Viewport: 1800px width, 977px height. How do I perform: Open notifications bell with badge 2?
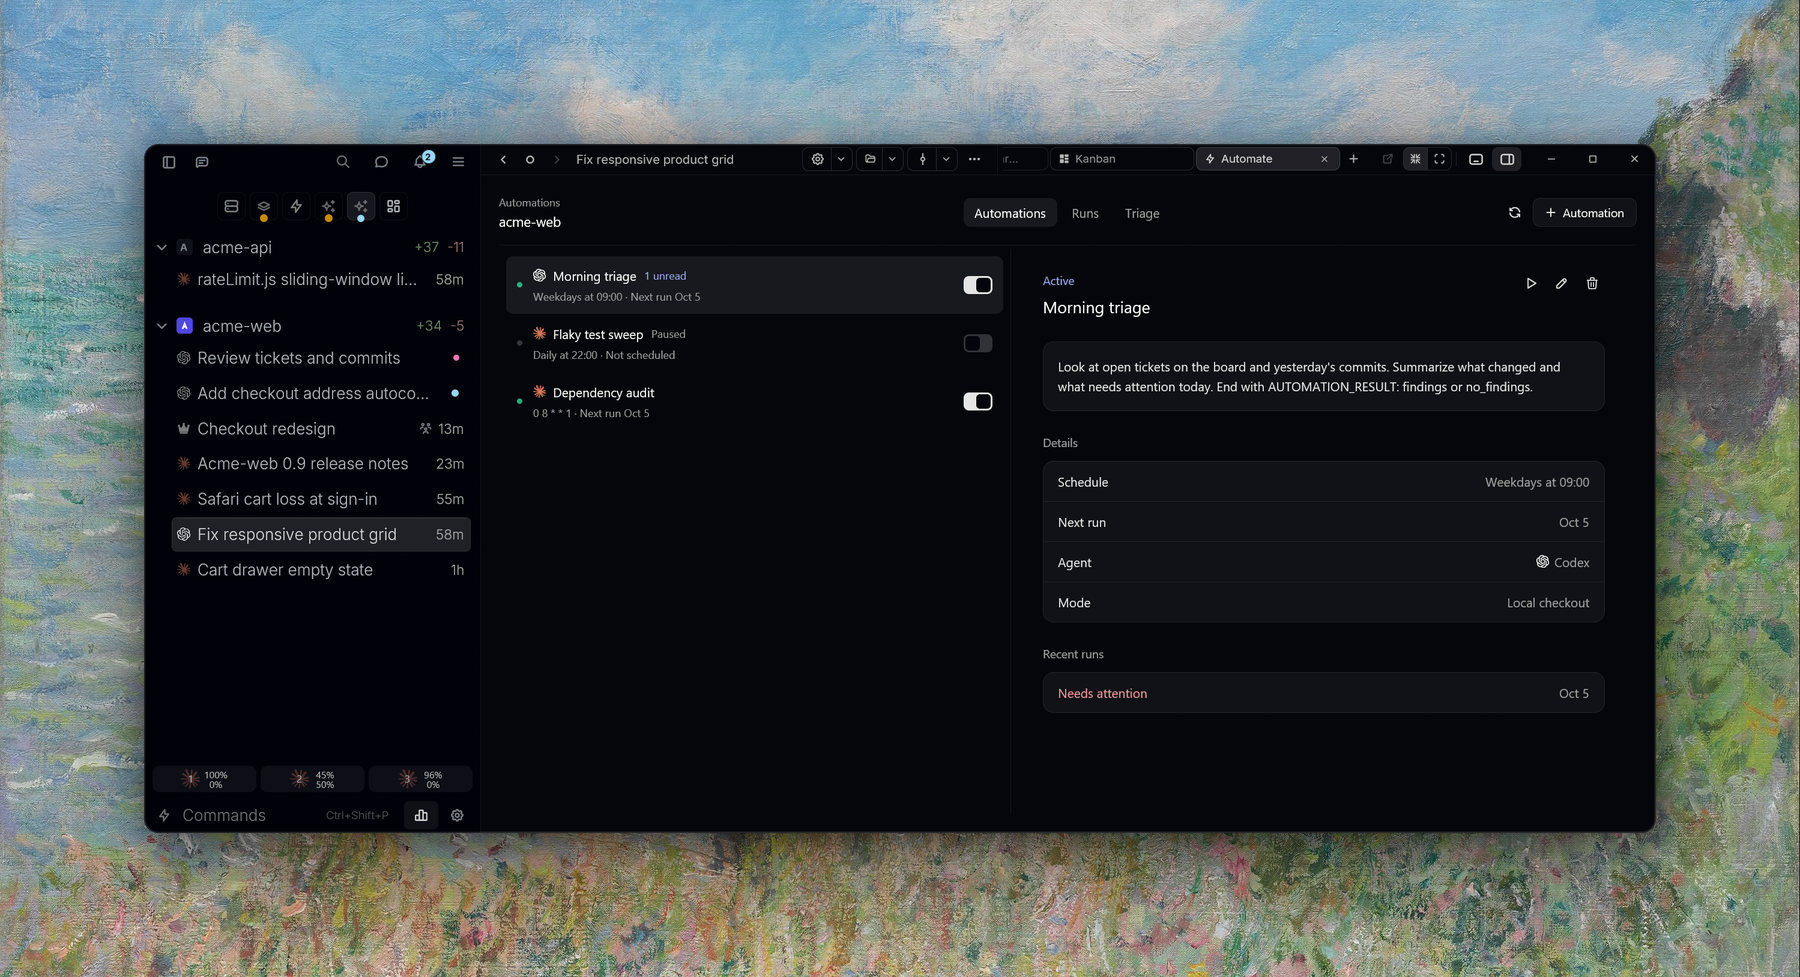coord(421,161)
